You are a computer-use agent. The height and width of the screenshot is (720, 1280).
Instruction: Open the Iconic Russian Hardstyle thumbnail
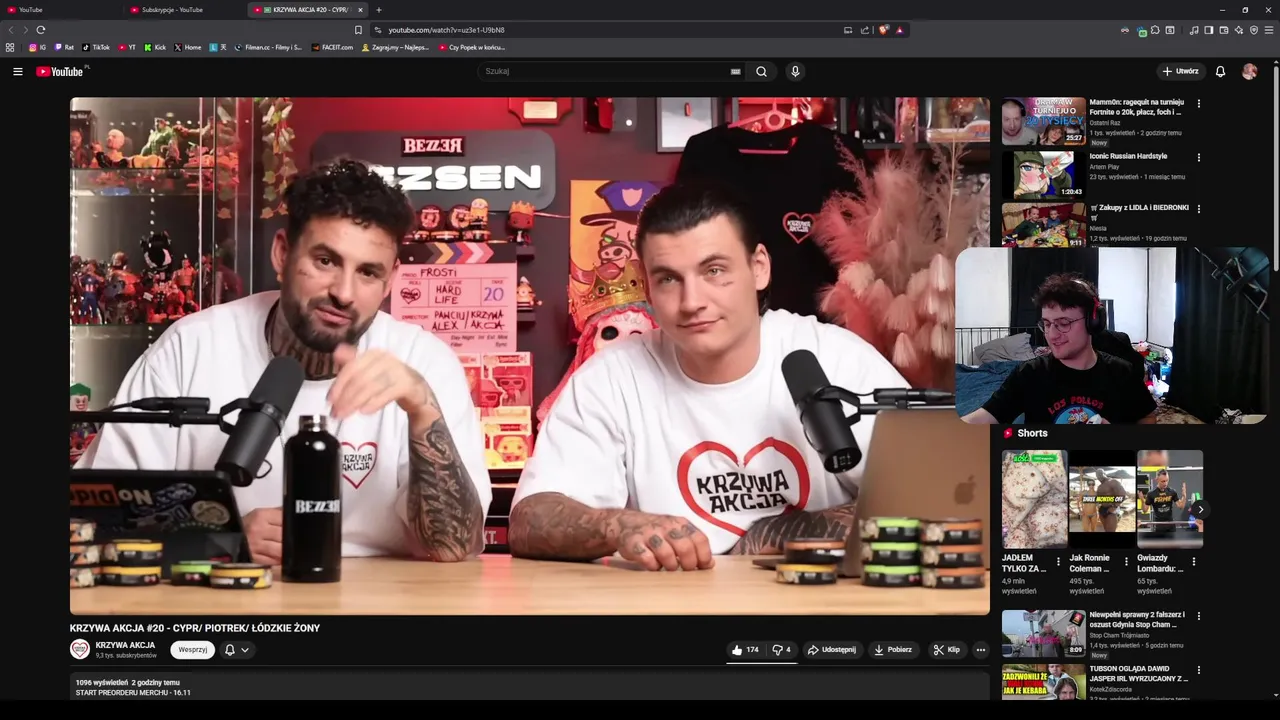tap(1043, 174)
